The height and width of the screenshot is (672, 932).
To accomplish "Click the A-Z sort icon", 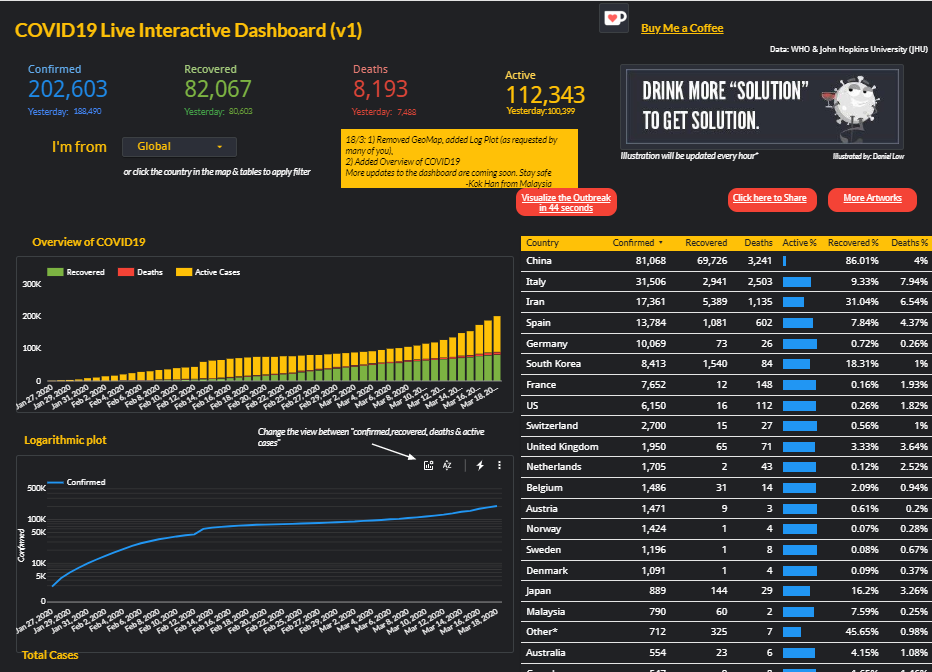I will [x=447, y=465].
